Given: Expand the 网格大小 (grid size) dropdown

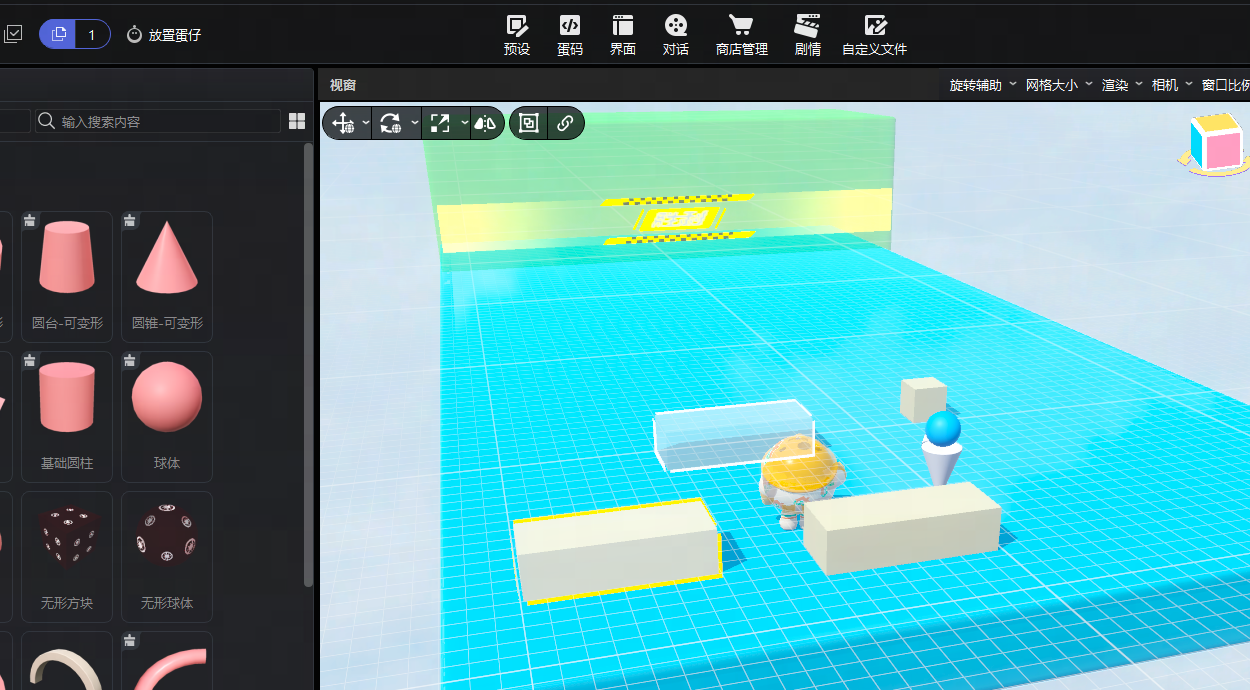Looking at the screenshot, I should coord(1059,85).
